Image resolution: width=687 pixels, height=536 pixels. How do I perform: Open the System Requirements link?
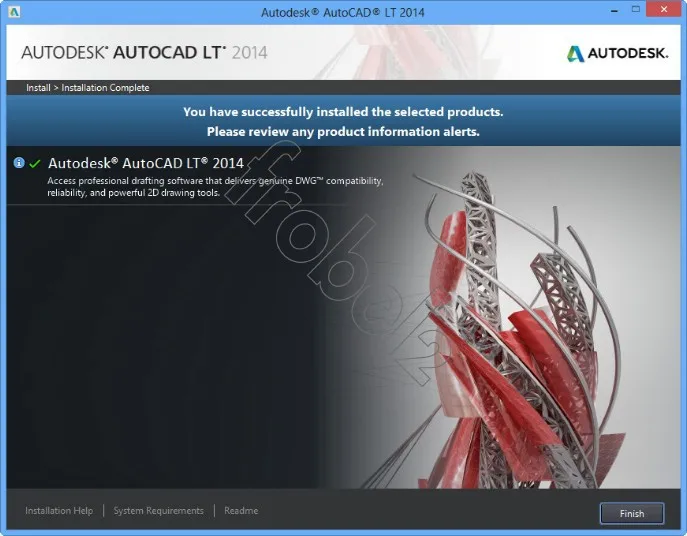(x=159, y=511)
